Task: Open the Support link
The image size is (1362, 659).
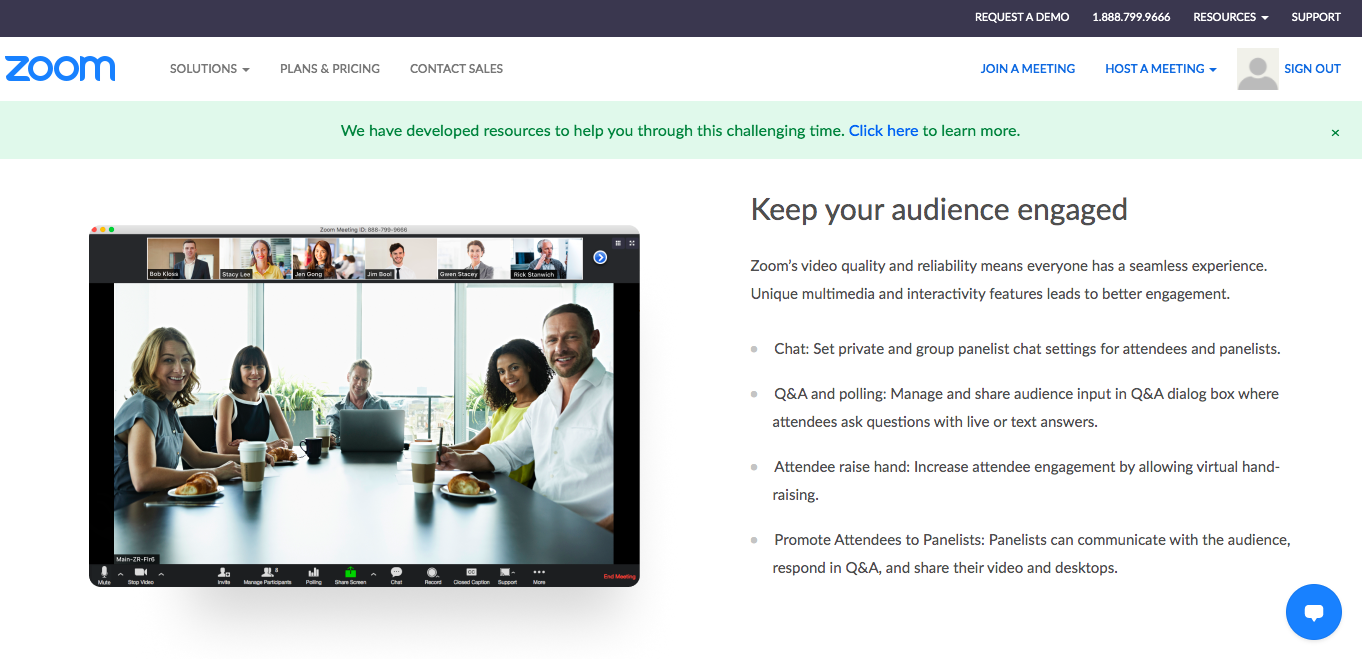Action: (x=1315, y=17)
